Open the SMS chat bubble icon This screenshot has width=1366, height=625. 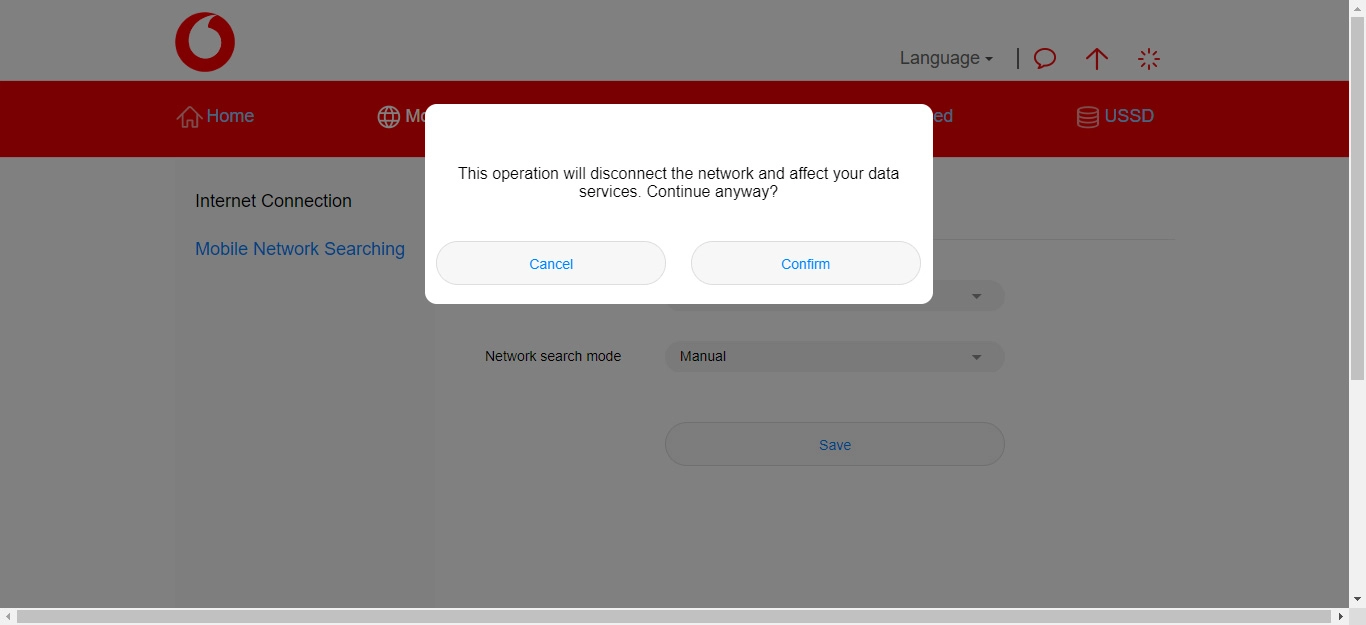click(x=1044, y=58)
